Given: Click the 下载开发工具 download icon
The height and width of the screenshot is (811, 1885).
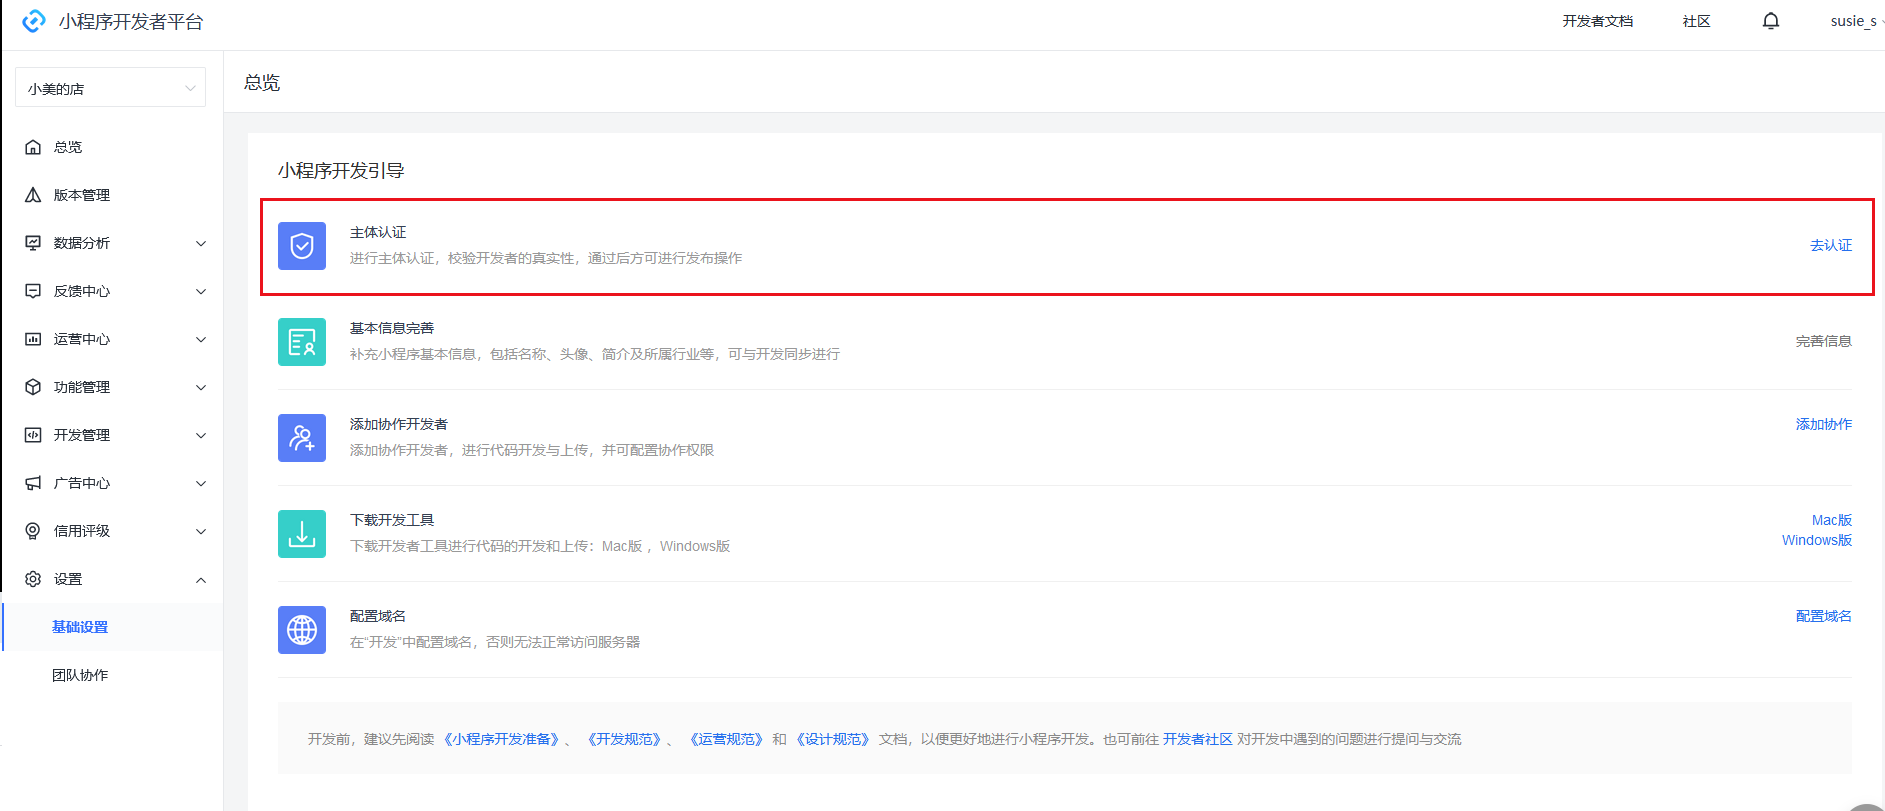Looking at the screenshot, I should pyautogui.click(x=302, y=534).
